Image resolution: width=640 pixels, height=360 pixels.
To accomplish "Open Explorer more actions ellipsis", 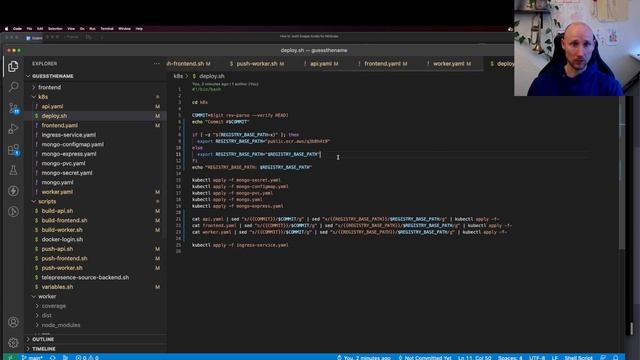I will (157, 64).
